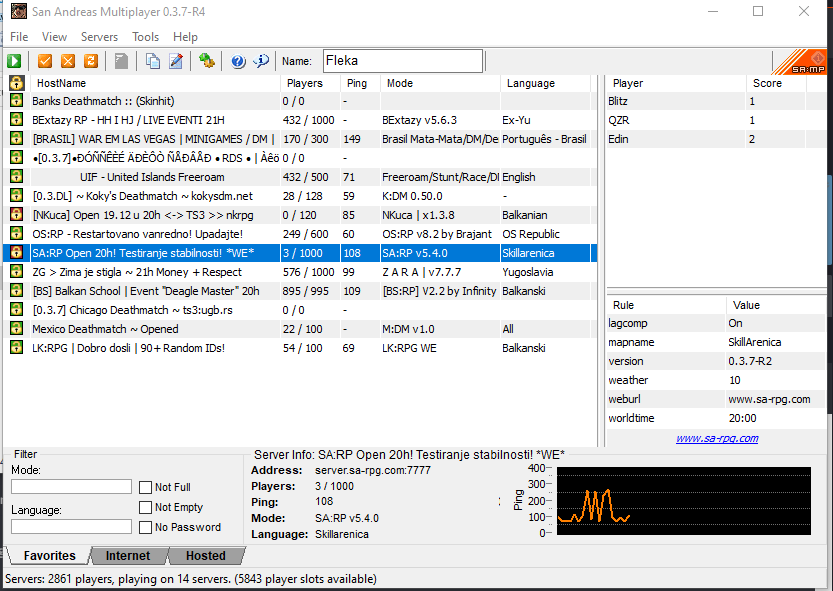
Task: Enable the No Password filter checkbox
Action: click(145, 527)
